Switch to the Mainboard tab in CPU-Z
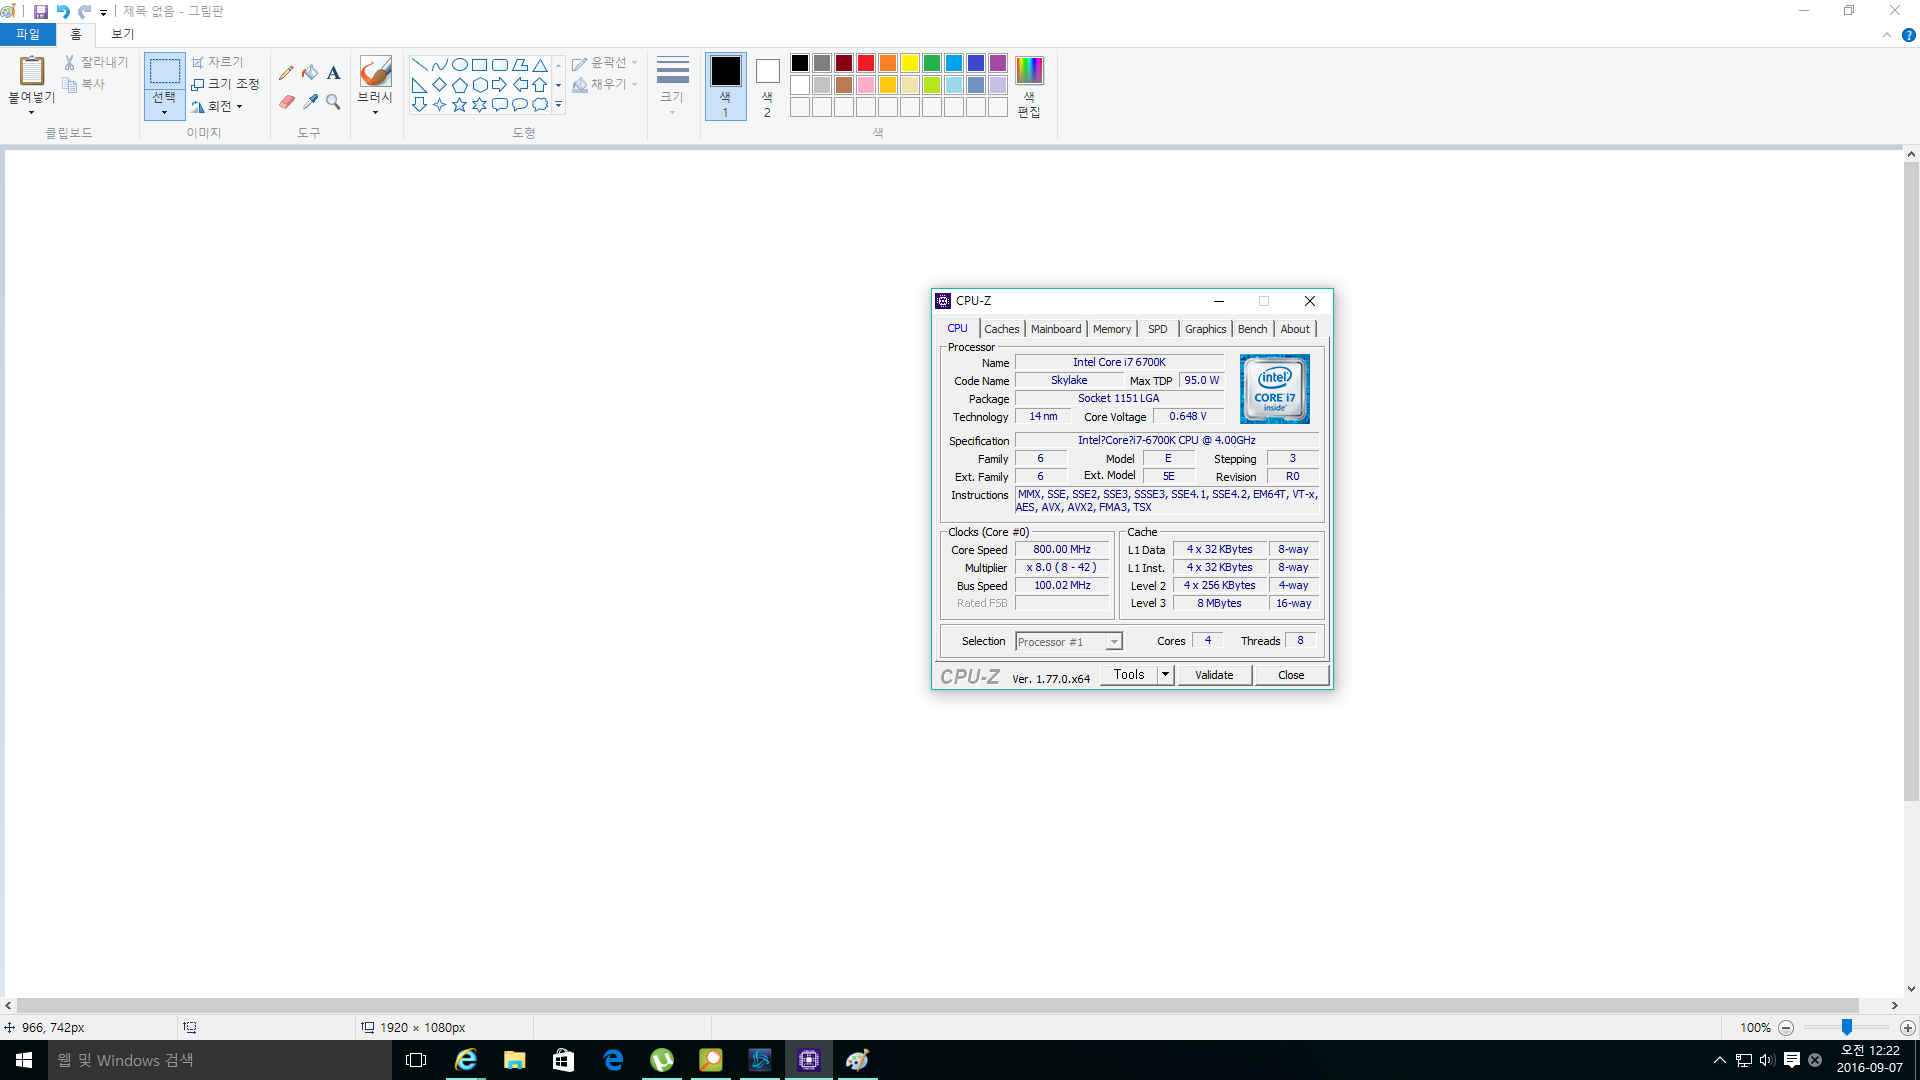Image resolution: width=1920 pixels, height=1080 pixels. [x=1056, y=329]
